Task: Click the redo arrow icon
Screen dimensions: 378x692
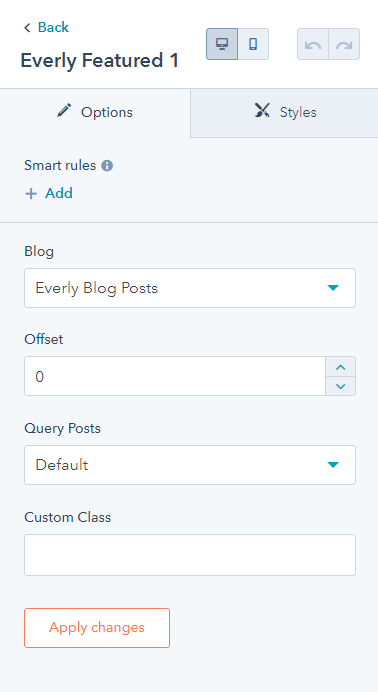Action: pos(344,44)
